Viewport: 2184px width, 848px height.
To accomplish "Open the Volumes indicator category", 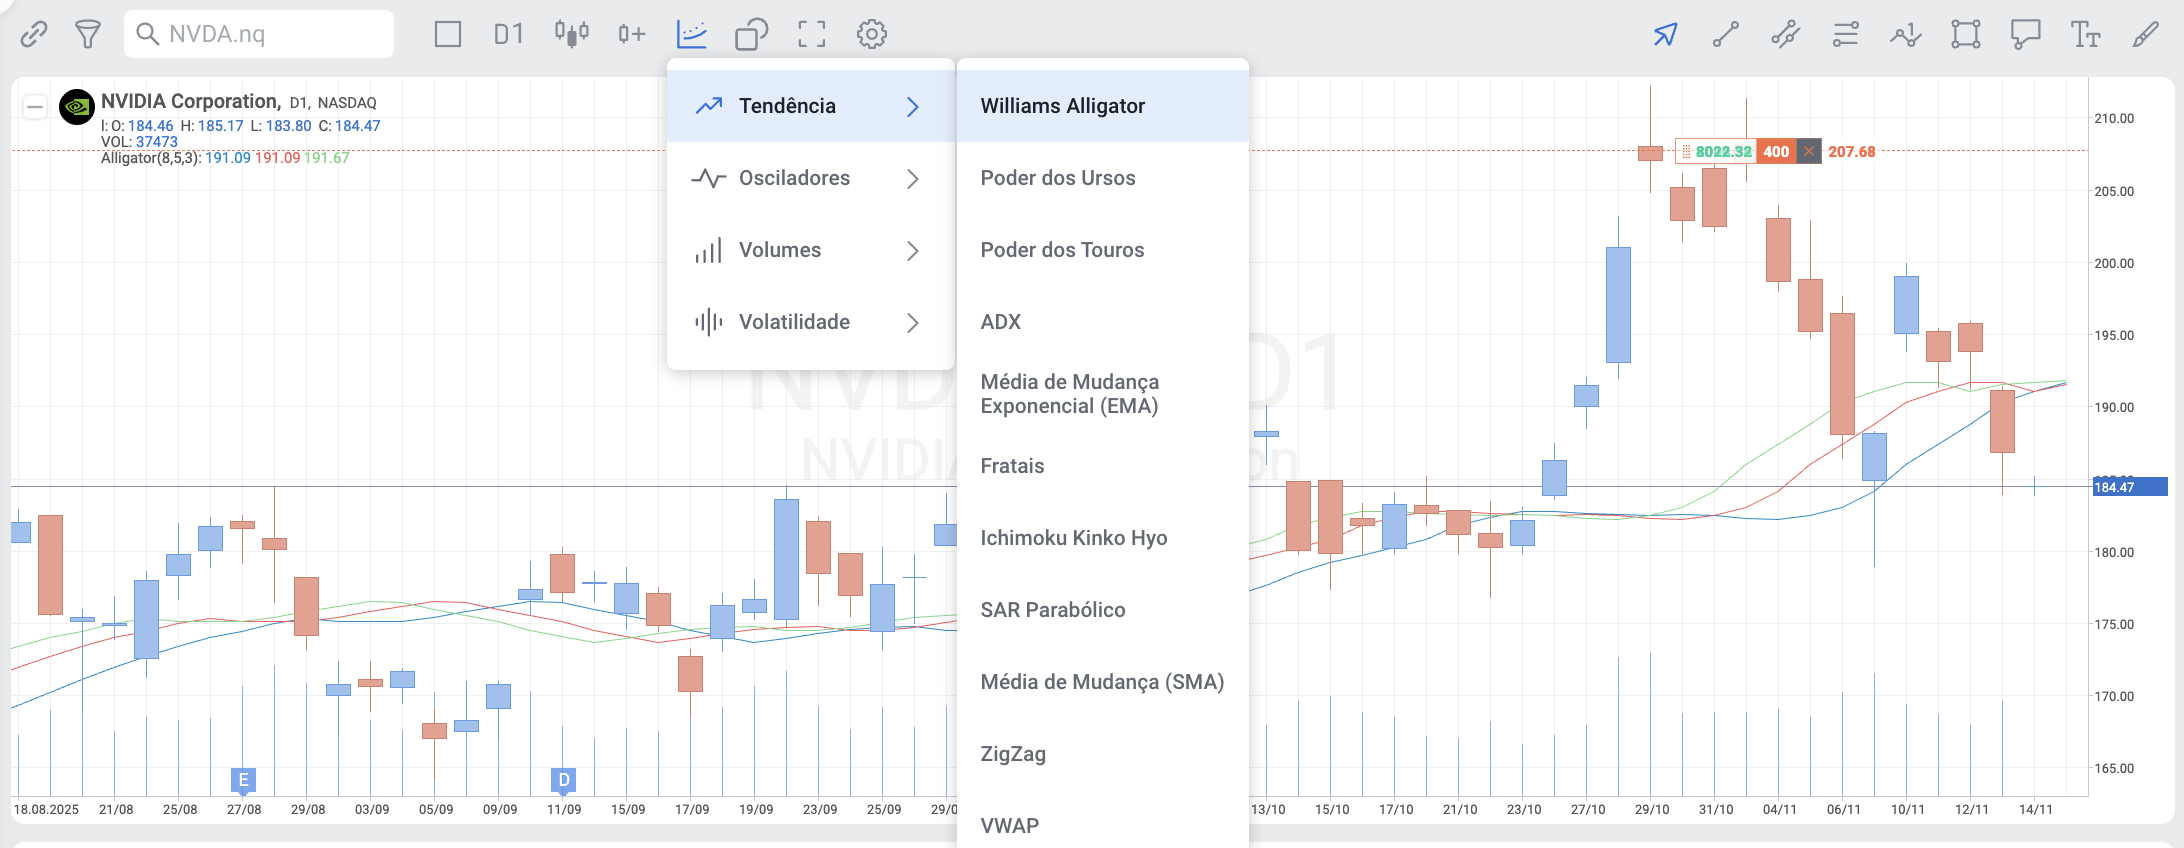I will pos(811,250).
